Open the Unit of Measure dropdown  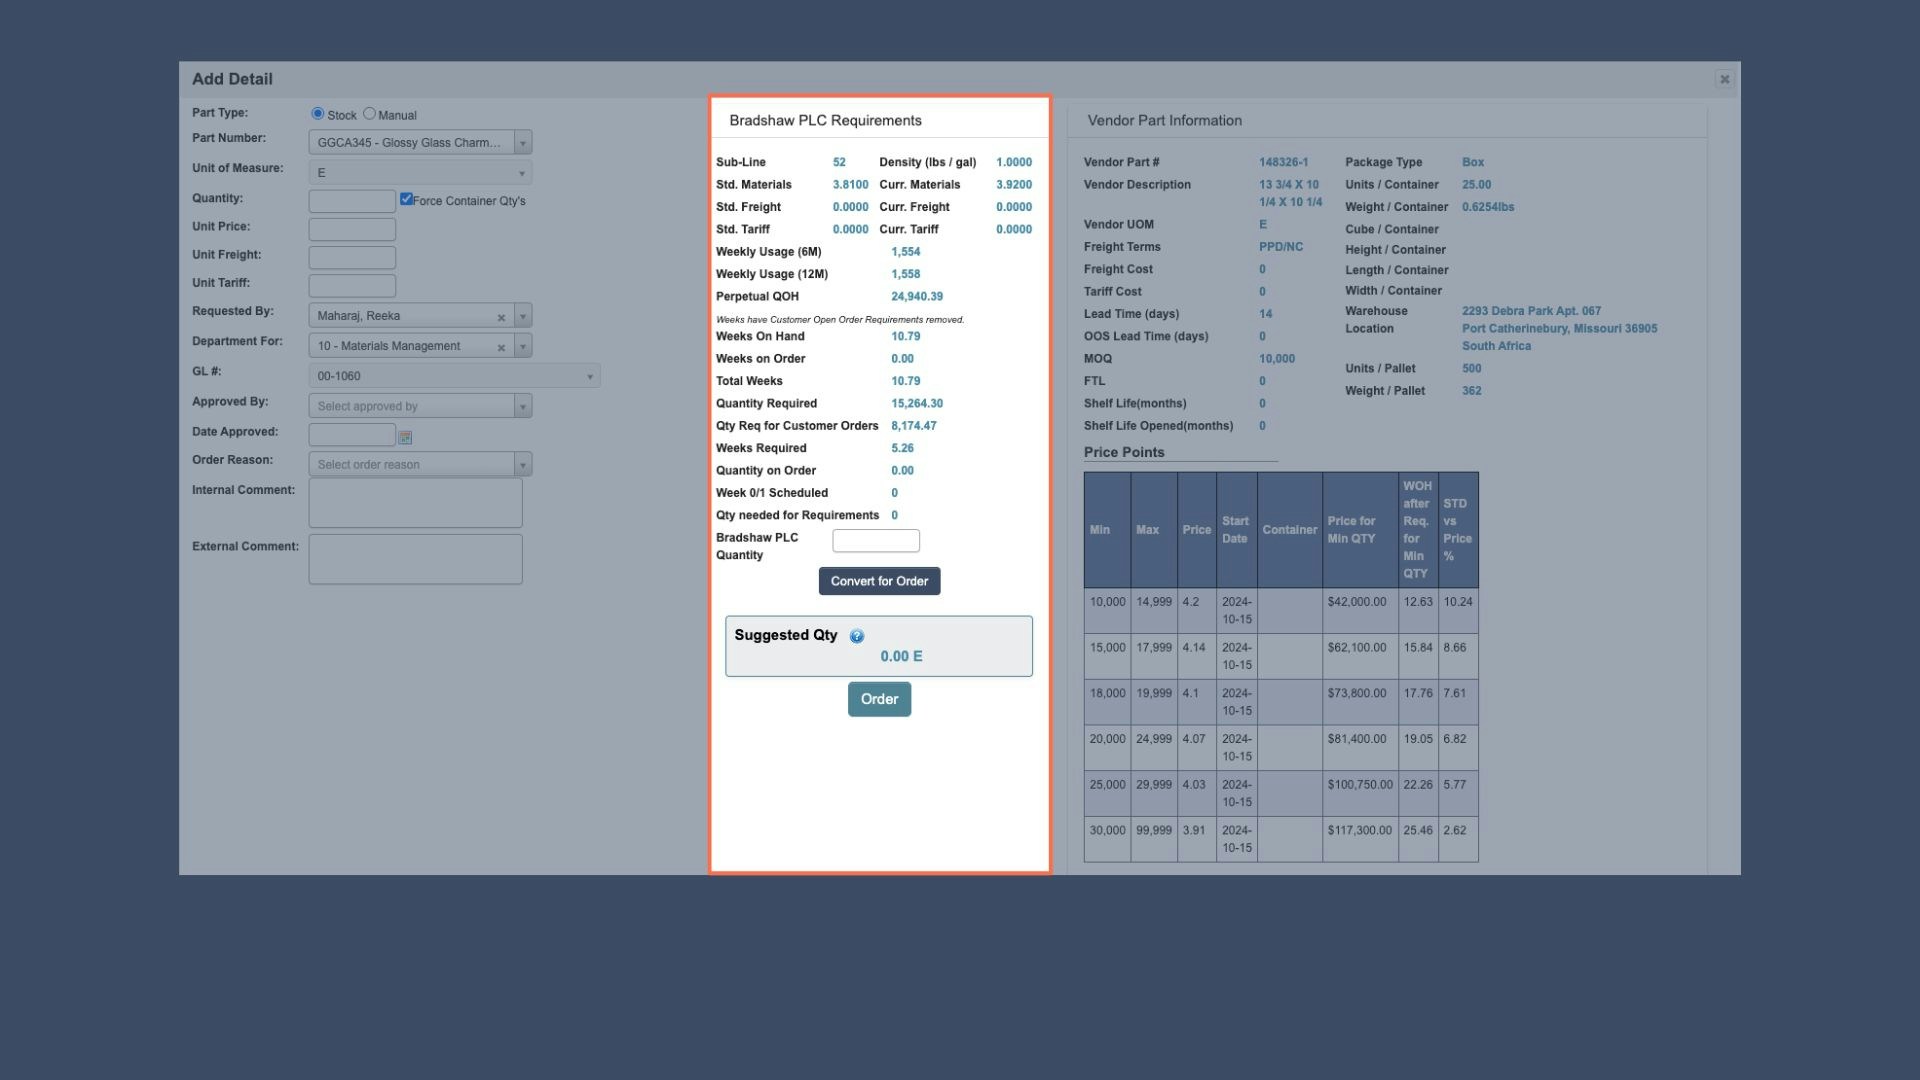coord(521,171)
